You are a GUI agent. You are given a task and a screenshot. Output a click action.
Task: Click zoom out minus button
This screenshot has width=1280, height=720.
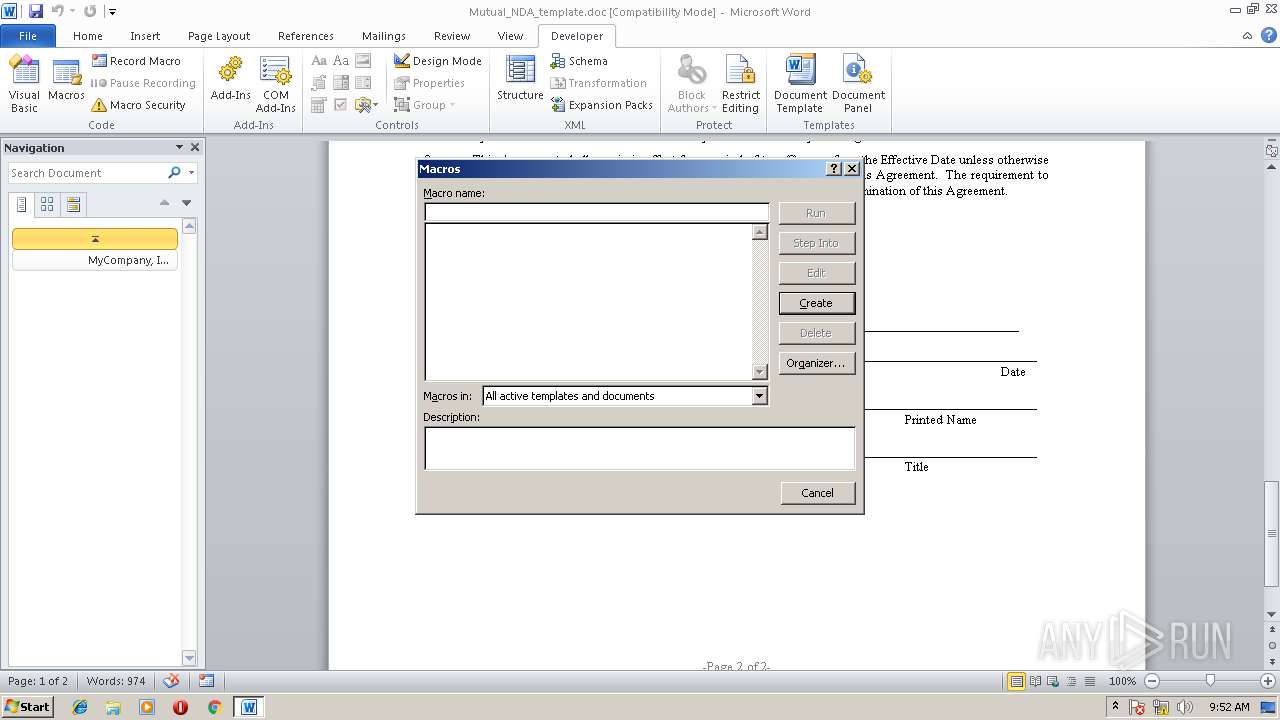pyautogui.click(x=1151, y=681)
